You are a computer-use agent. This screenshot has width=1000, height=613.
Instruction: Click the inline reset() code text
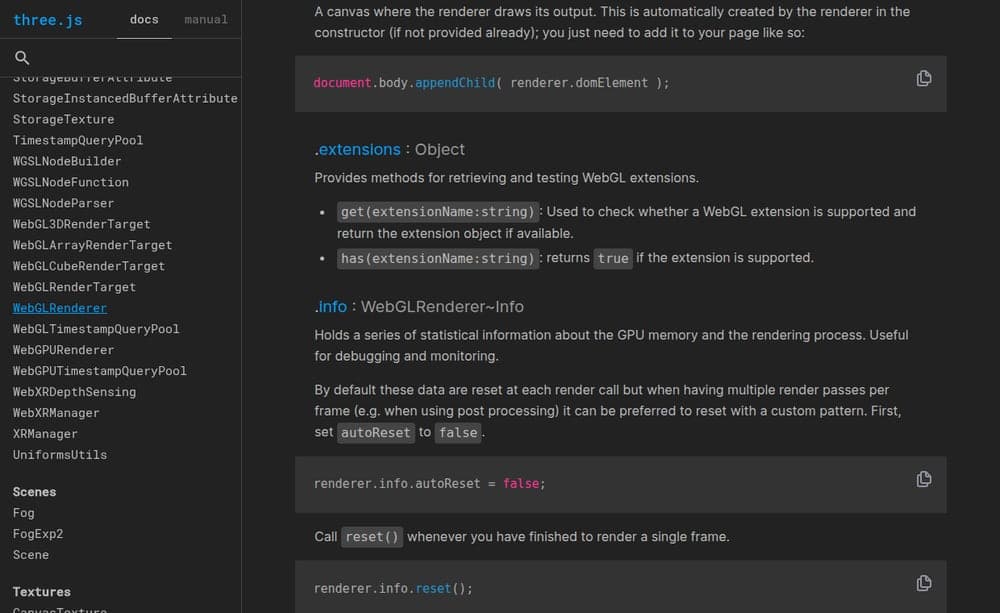click(372, 537)
